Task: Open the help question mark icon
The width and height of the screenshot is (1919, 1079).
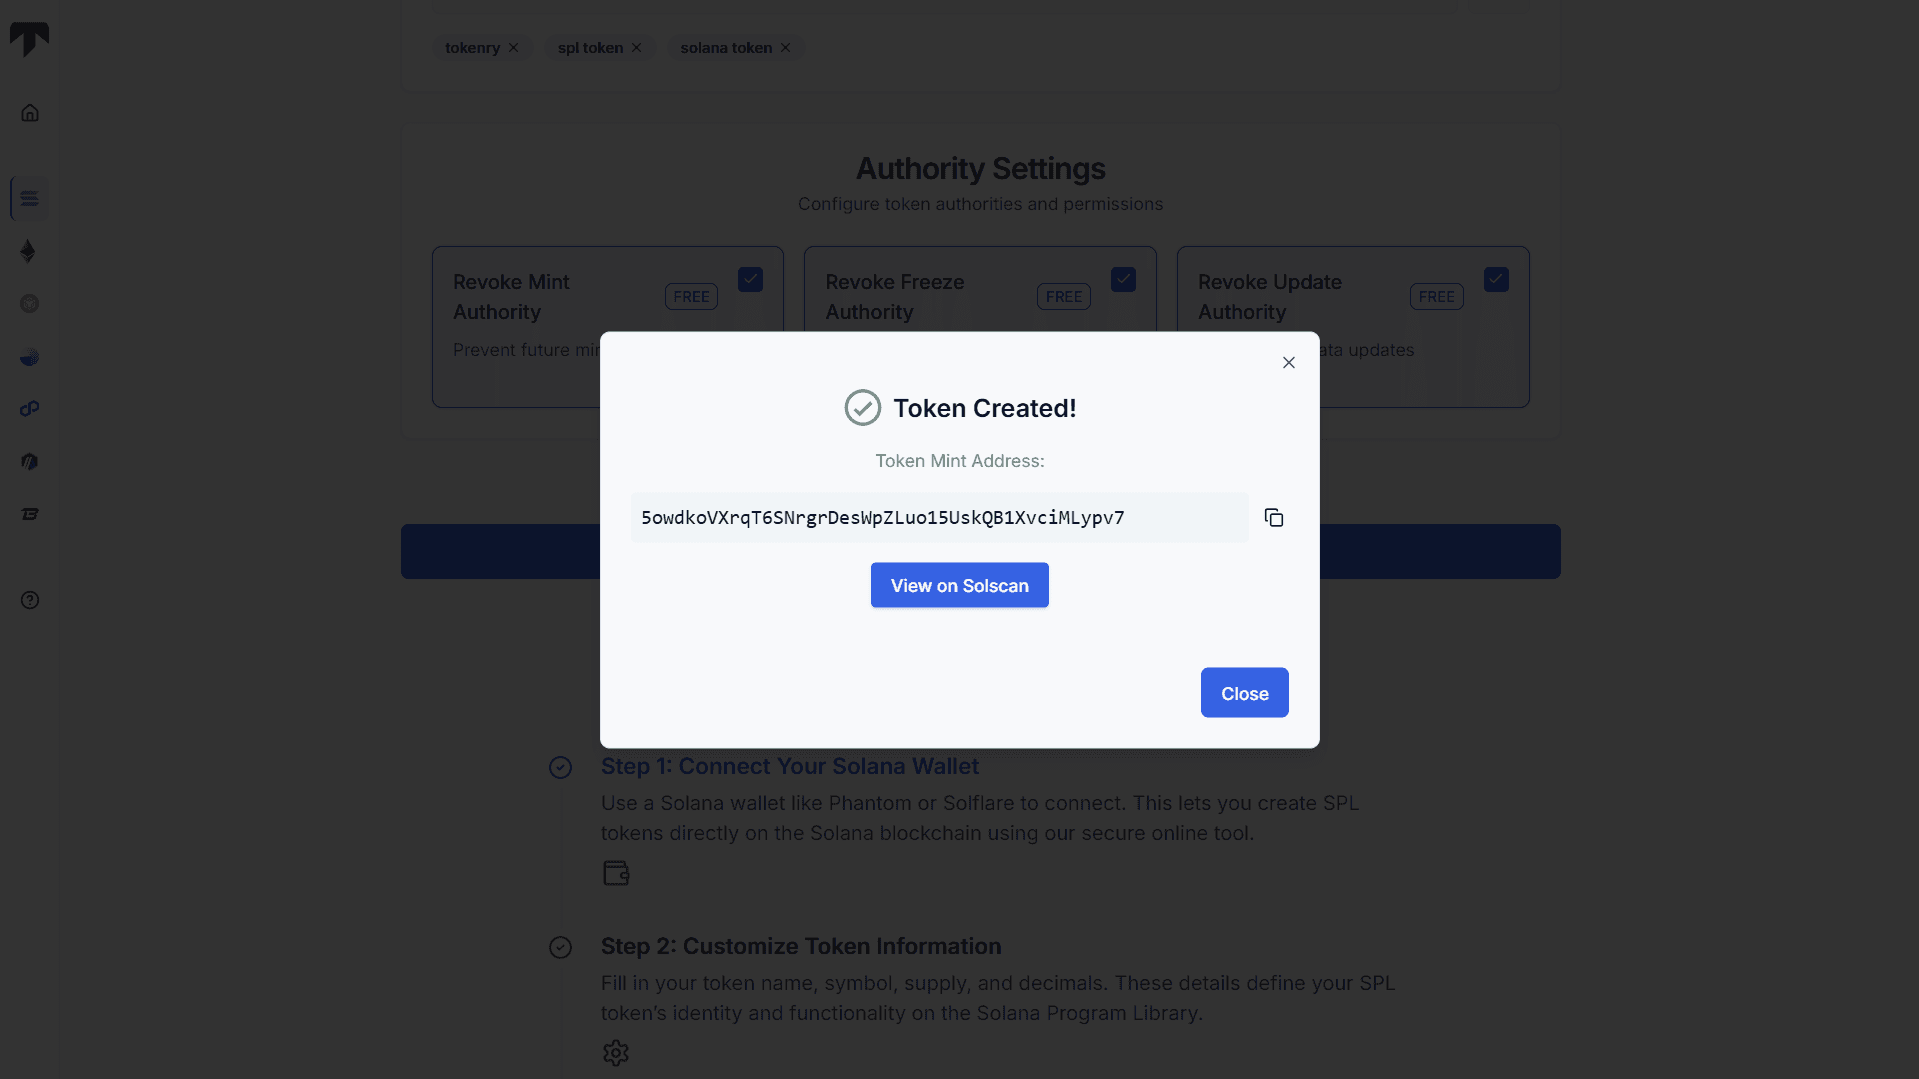Action: click(30, 600)
